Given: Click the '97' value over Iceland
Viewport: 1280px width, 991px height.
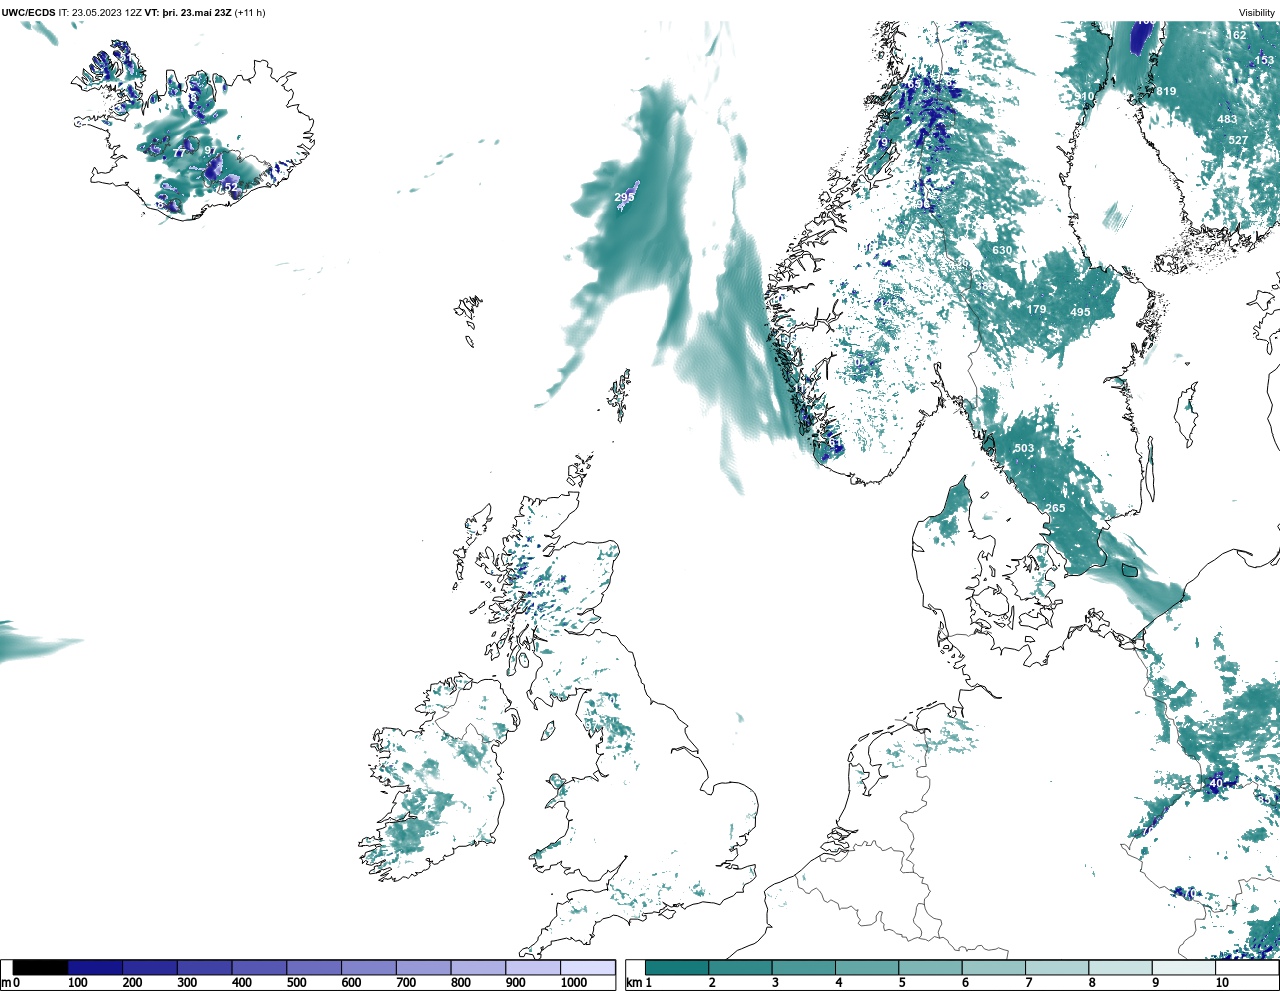Looking at the screenshot, I should [x=210, y=150].
